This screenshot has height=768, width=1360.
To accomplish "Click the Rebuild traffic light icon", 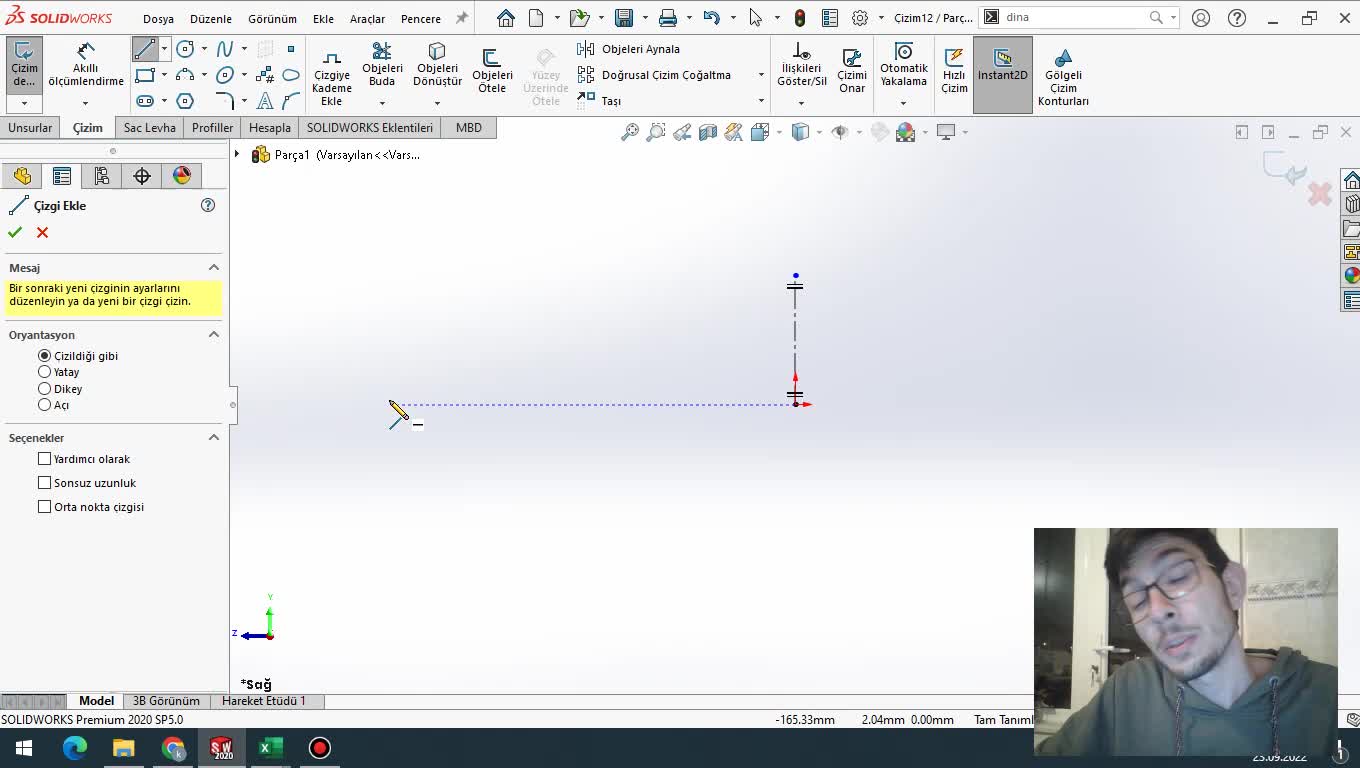I will [799, 18].
